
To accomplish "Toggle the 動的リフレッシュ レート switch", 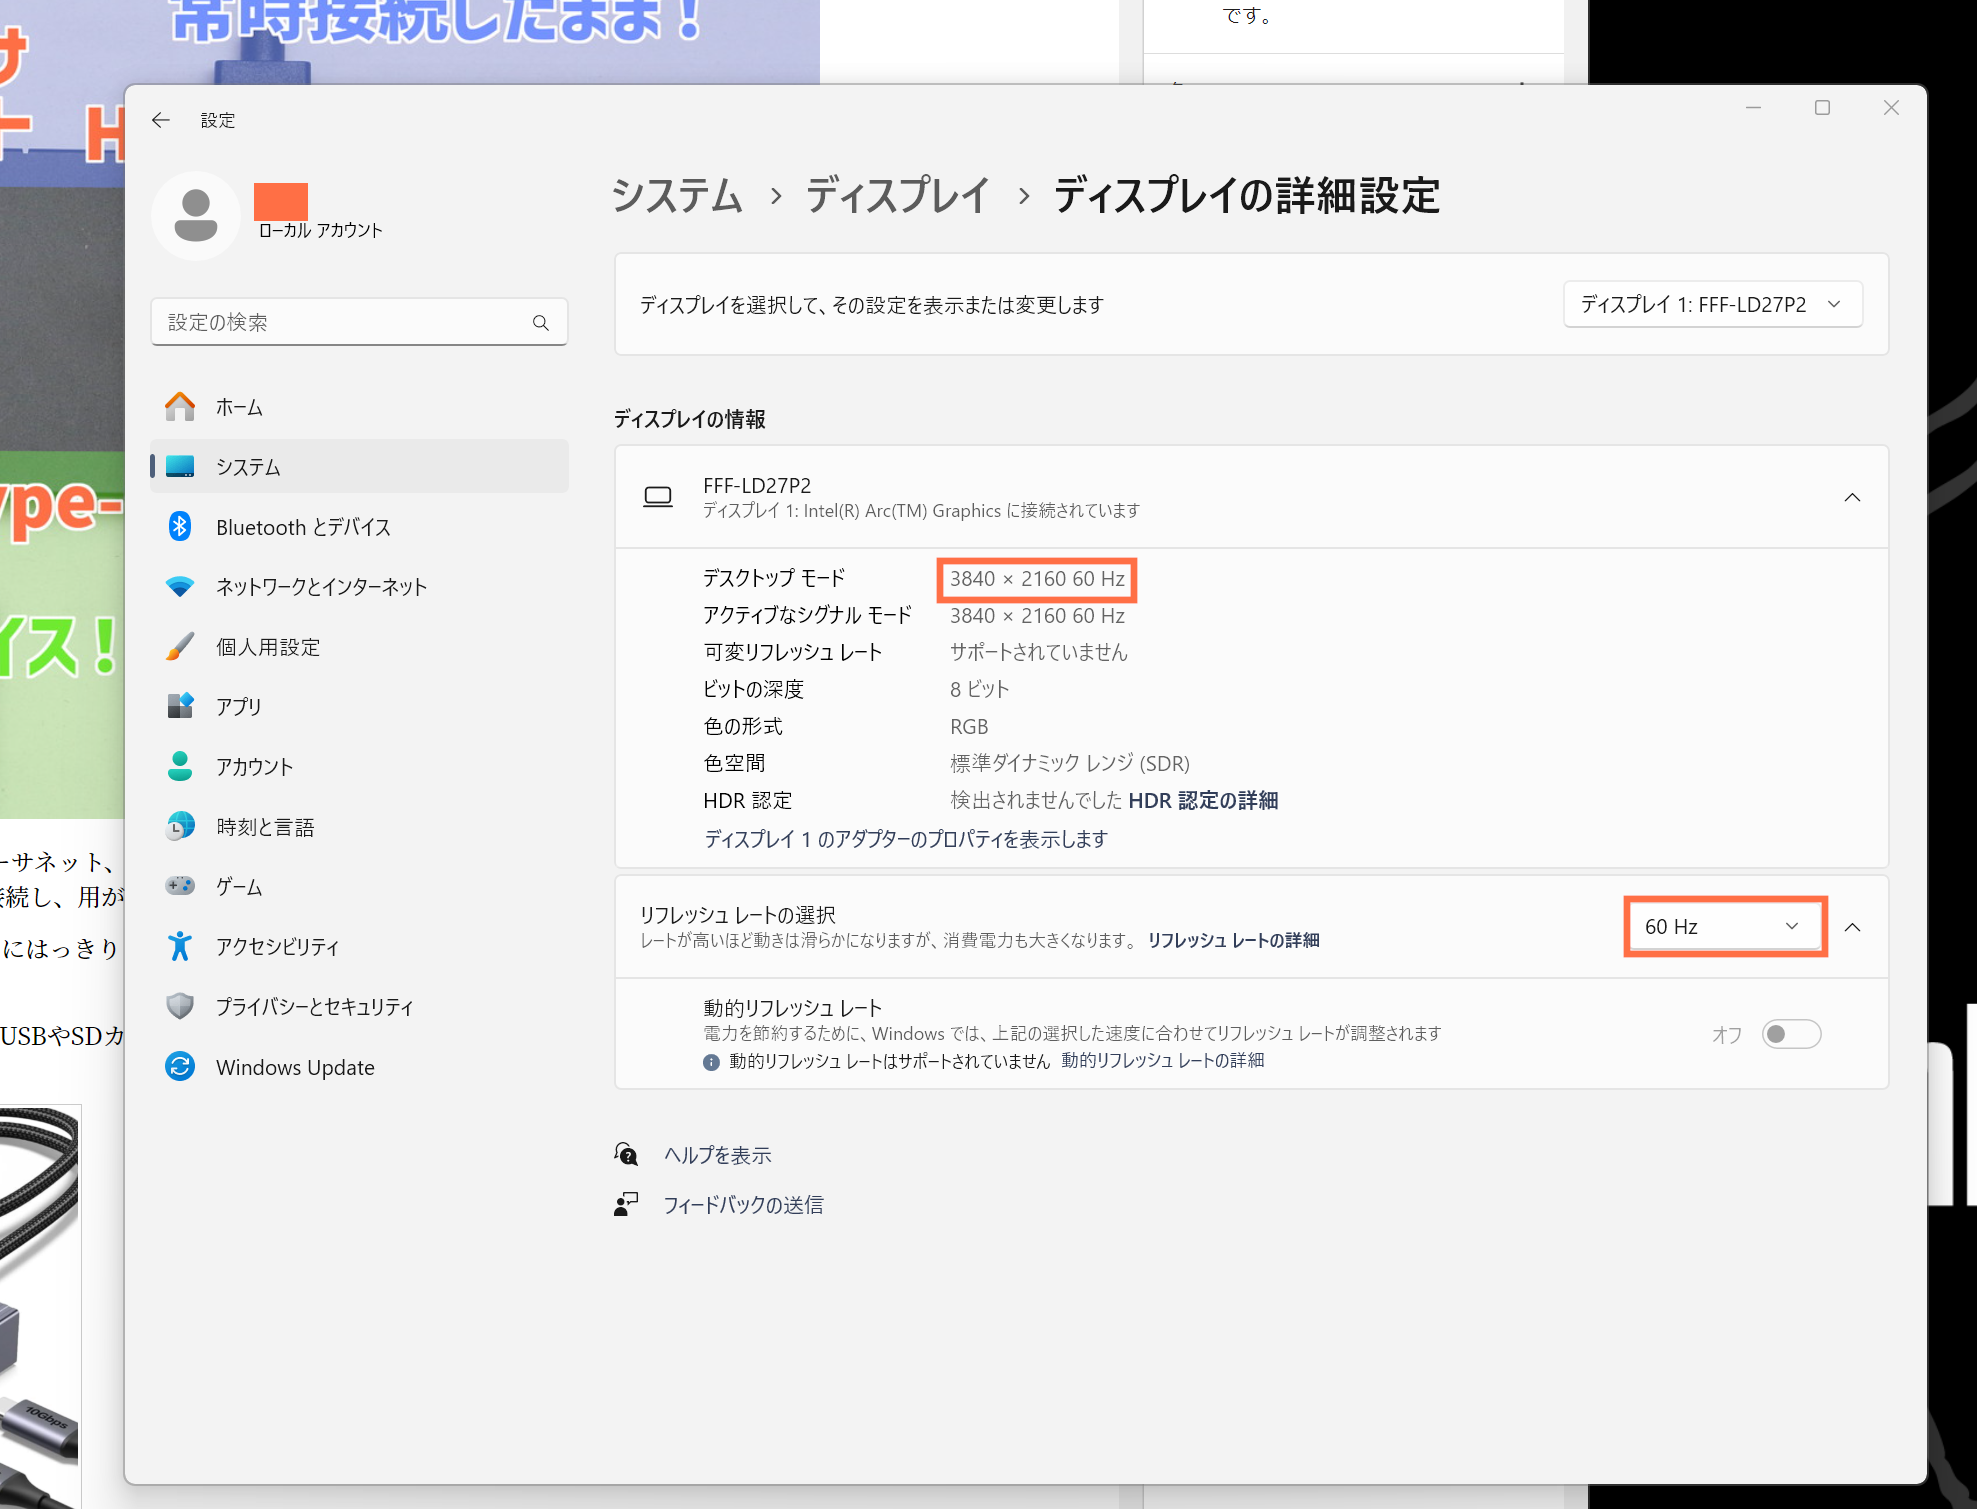I will [x=1790, y=1034].
